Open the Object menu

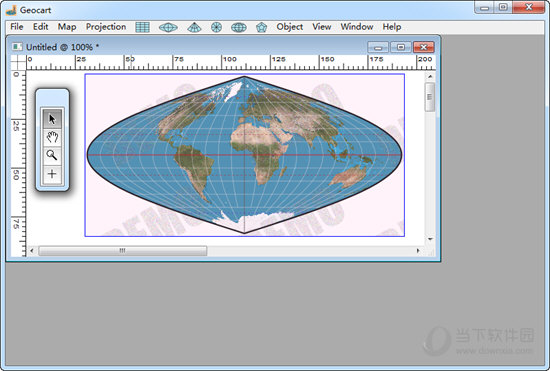click(289, 27)
